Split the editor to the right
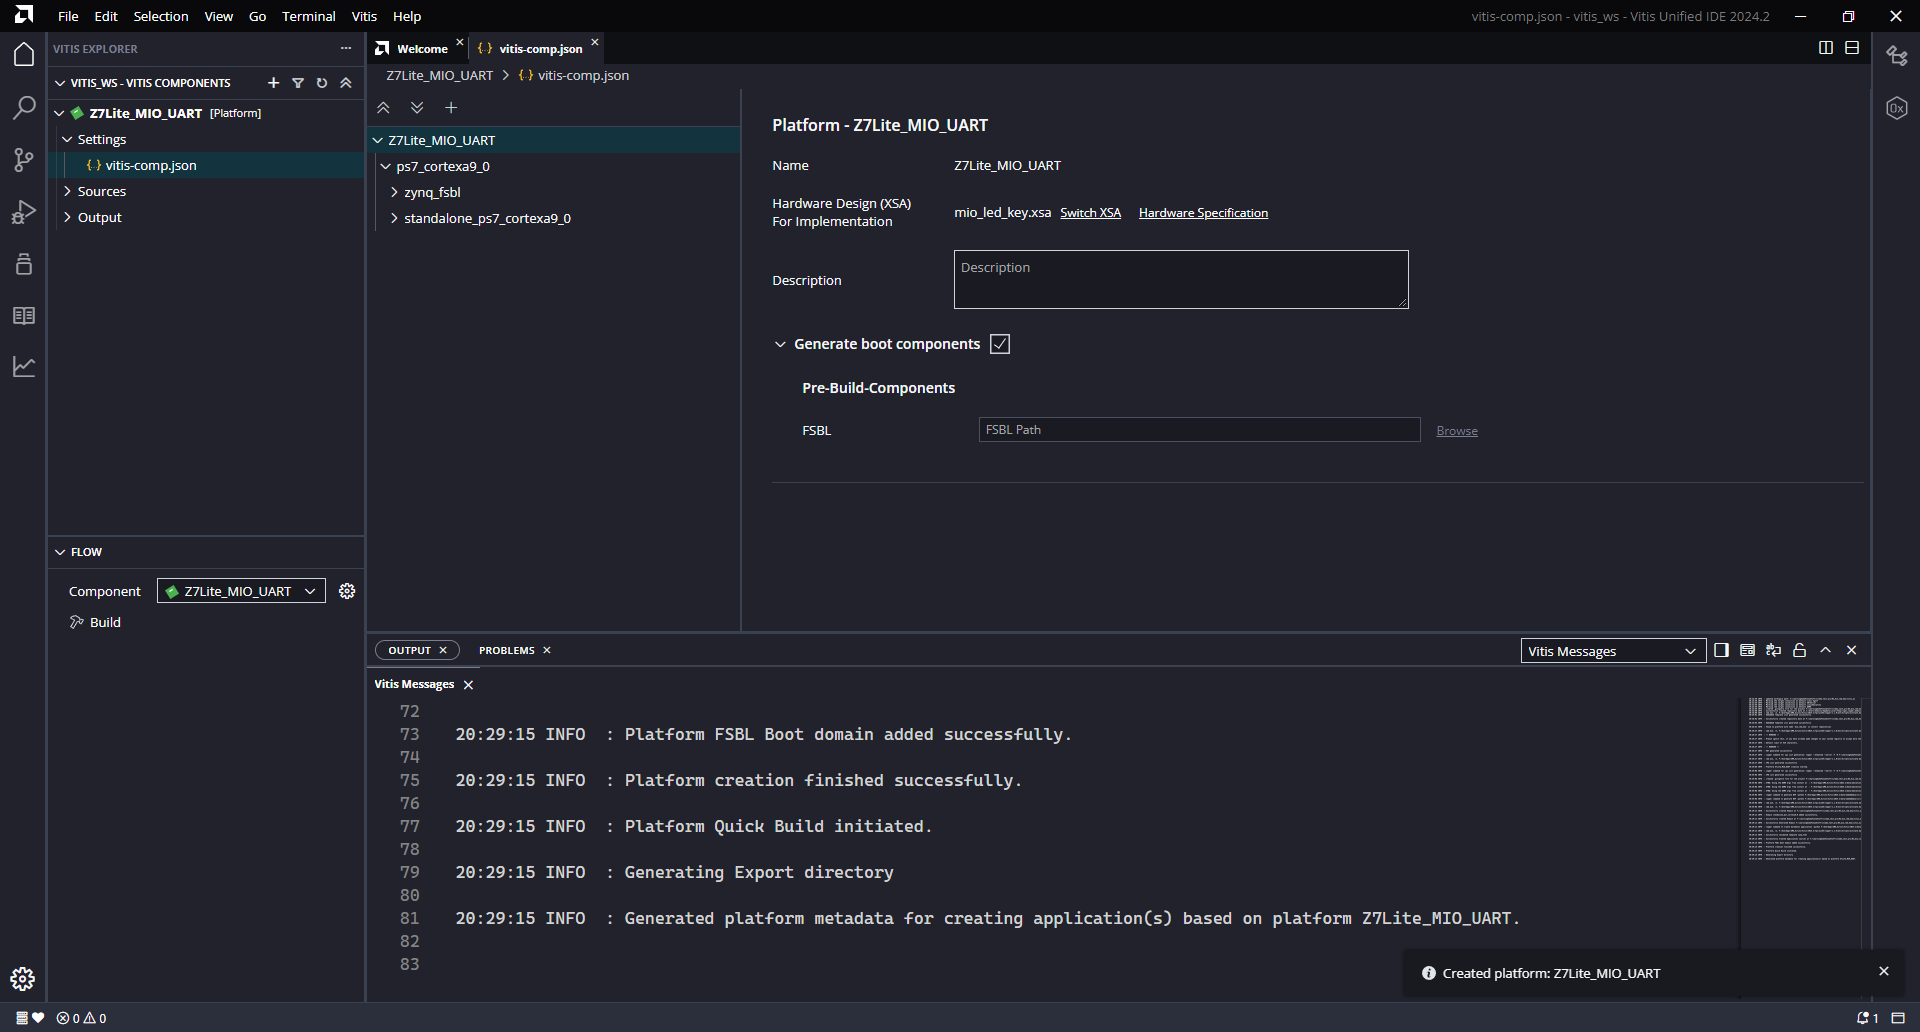1920x1032 pixels. coord(1826,48)
